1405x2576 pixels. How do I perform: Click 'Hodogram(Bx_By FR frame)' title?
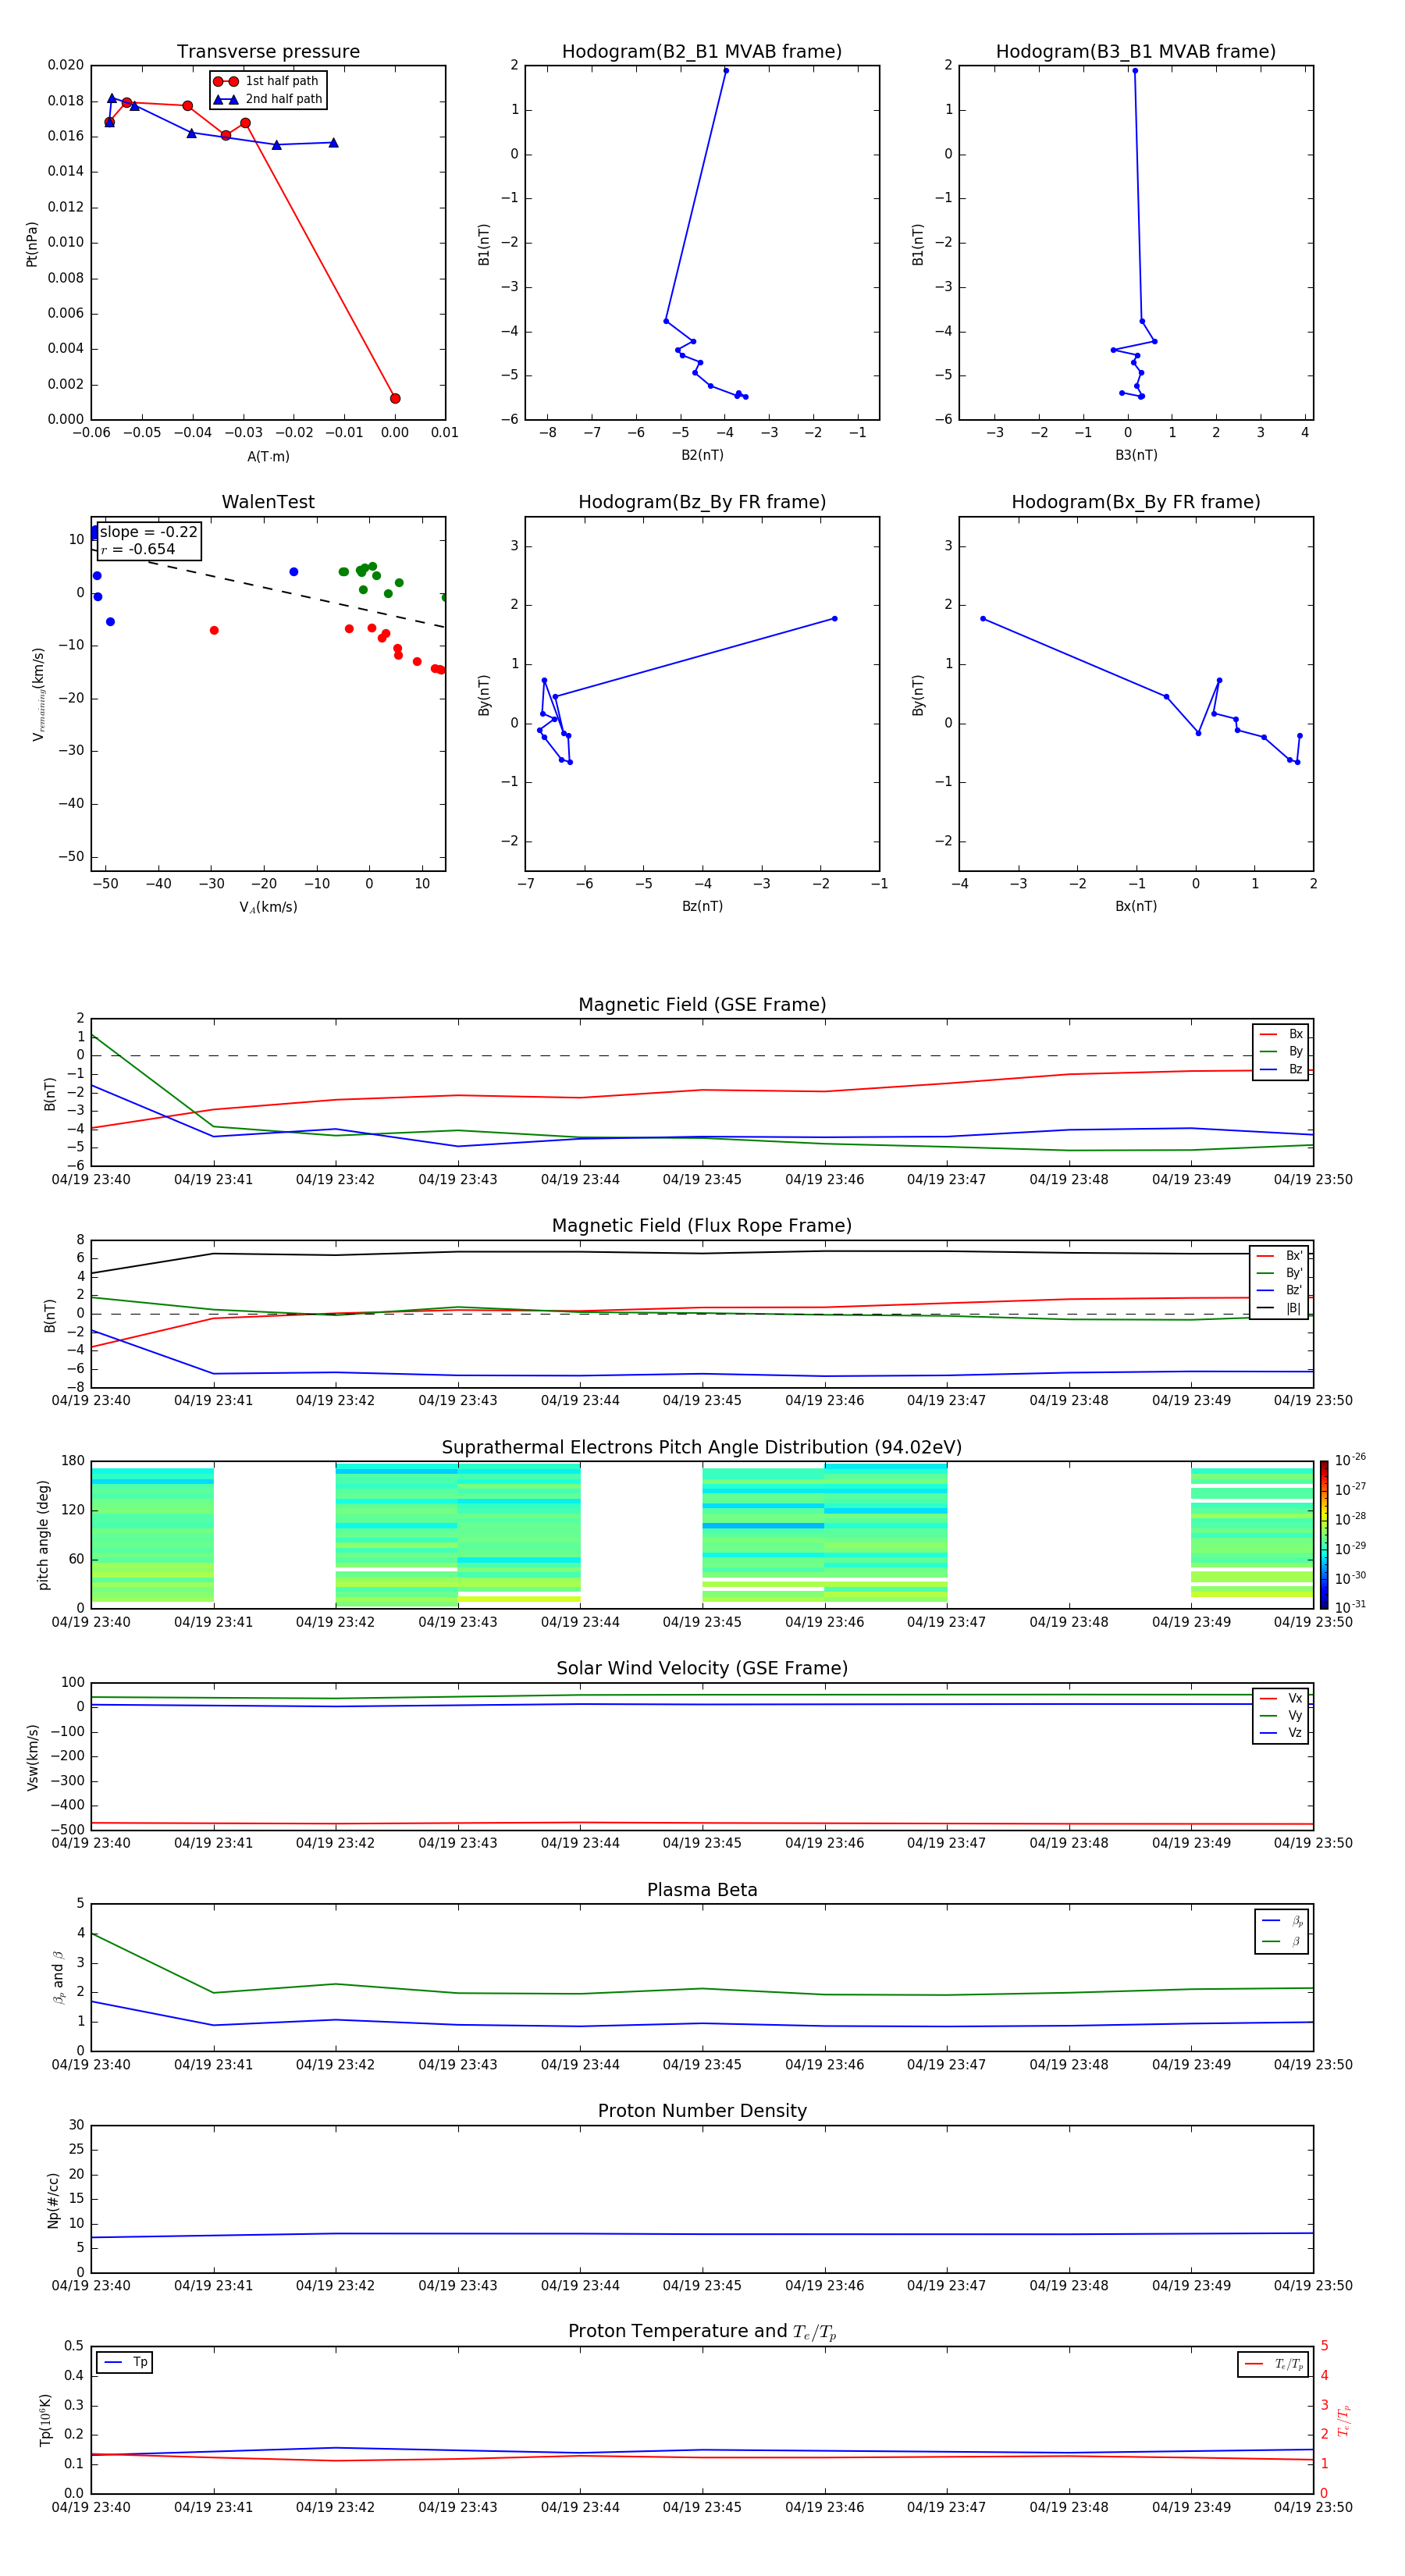pyautogui.click(x=1136, y=502)
